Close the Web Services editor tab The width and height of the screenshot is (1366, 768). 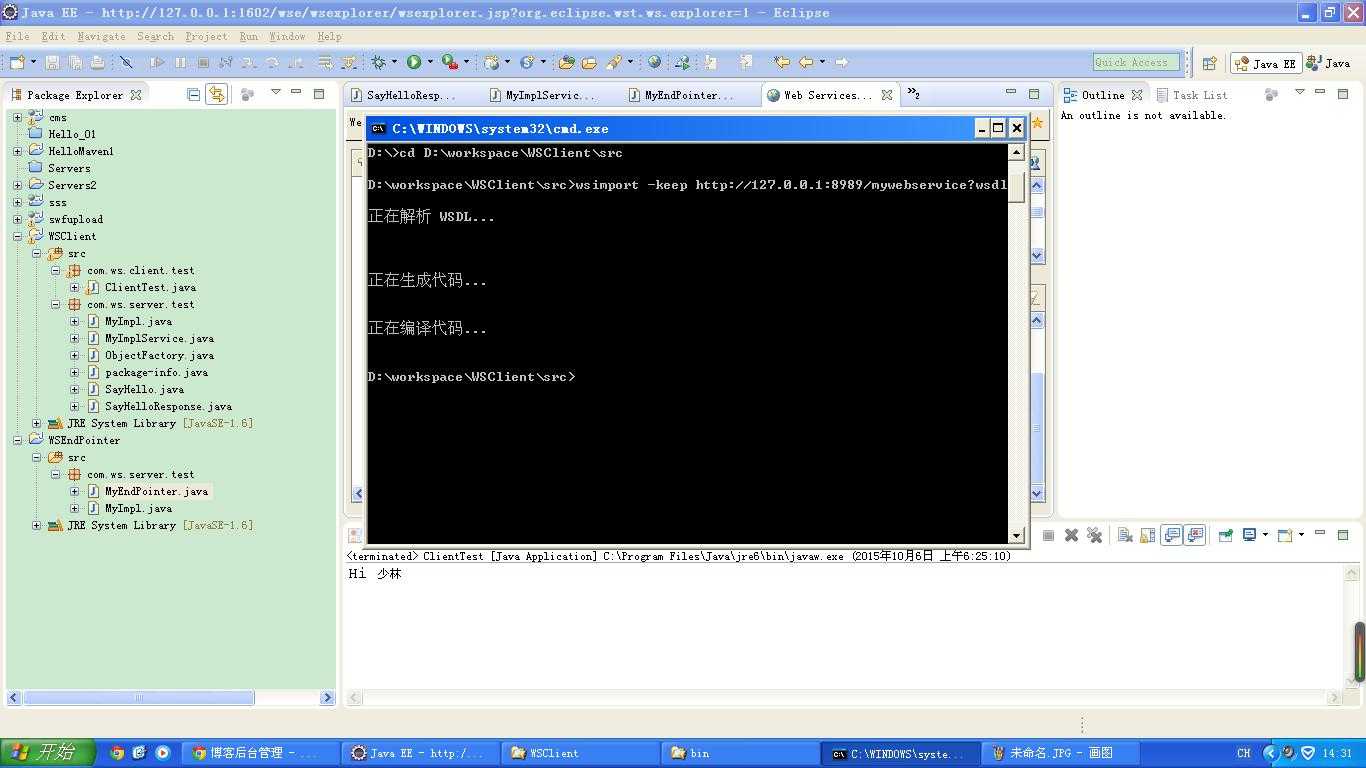click(x=886, y=95)
